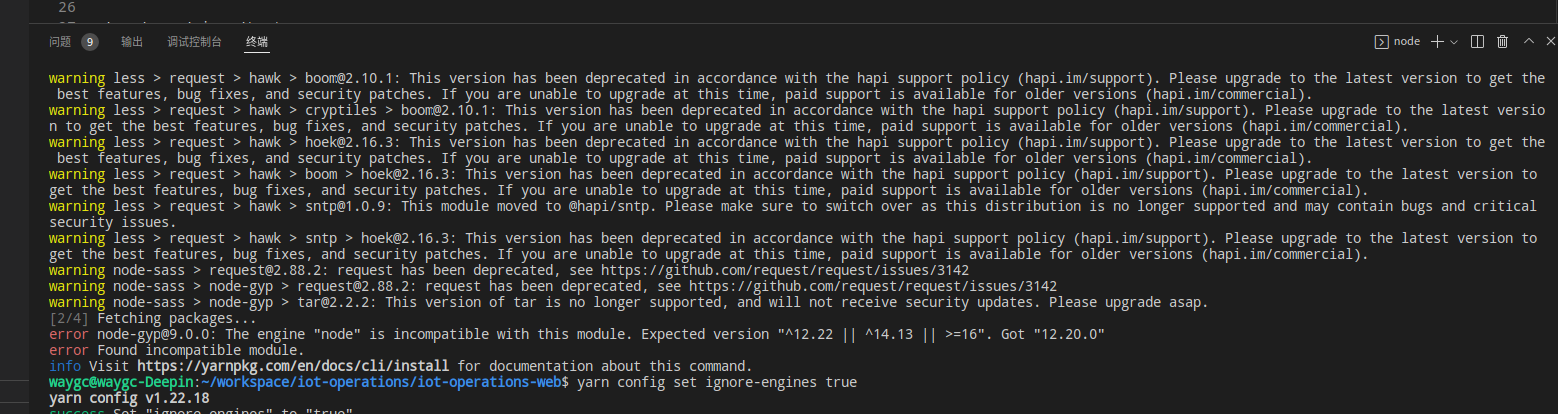Kill the terminal with the trash icon
Viewport: 1558px width, 414px height.
[1502, 41]
